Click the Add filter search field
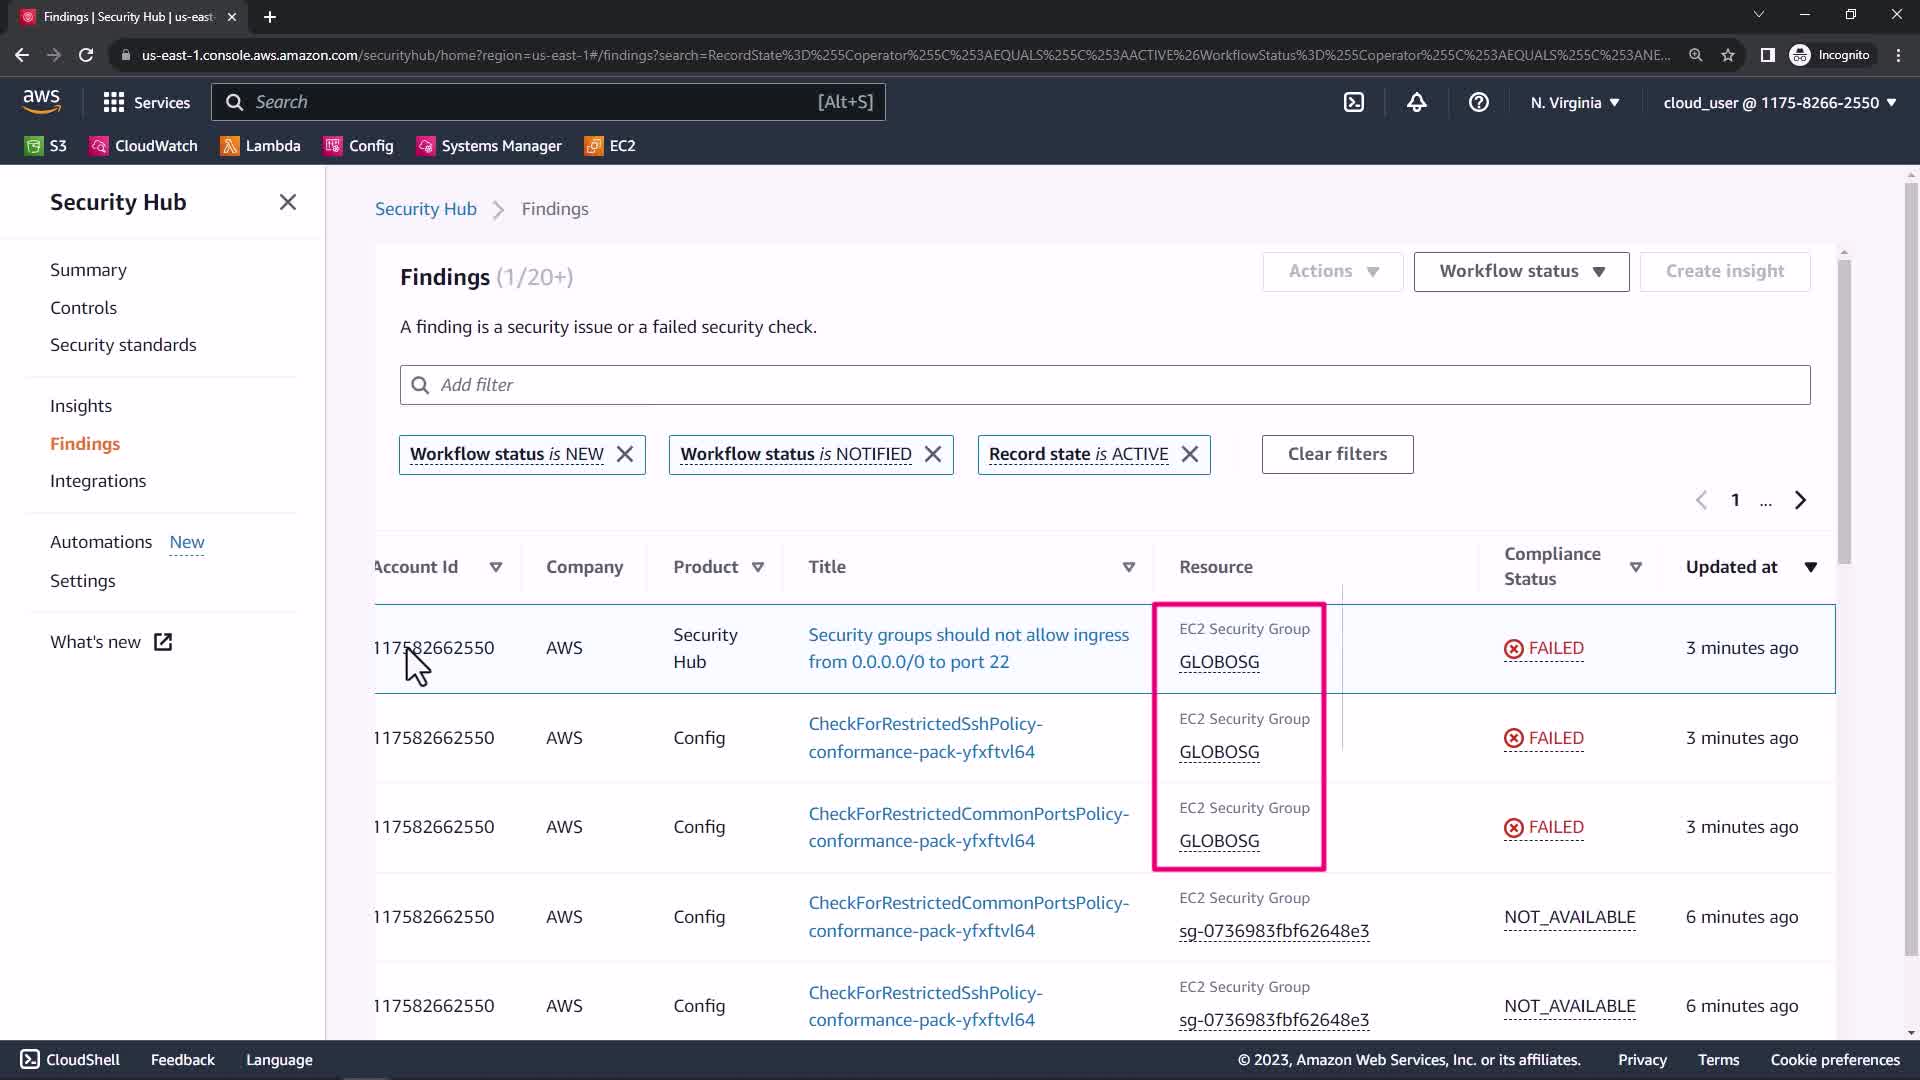This screenshot has width=1920, height=1080. 1104,385
